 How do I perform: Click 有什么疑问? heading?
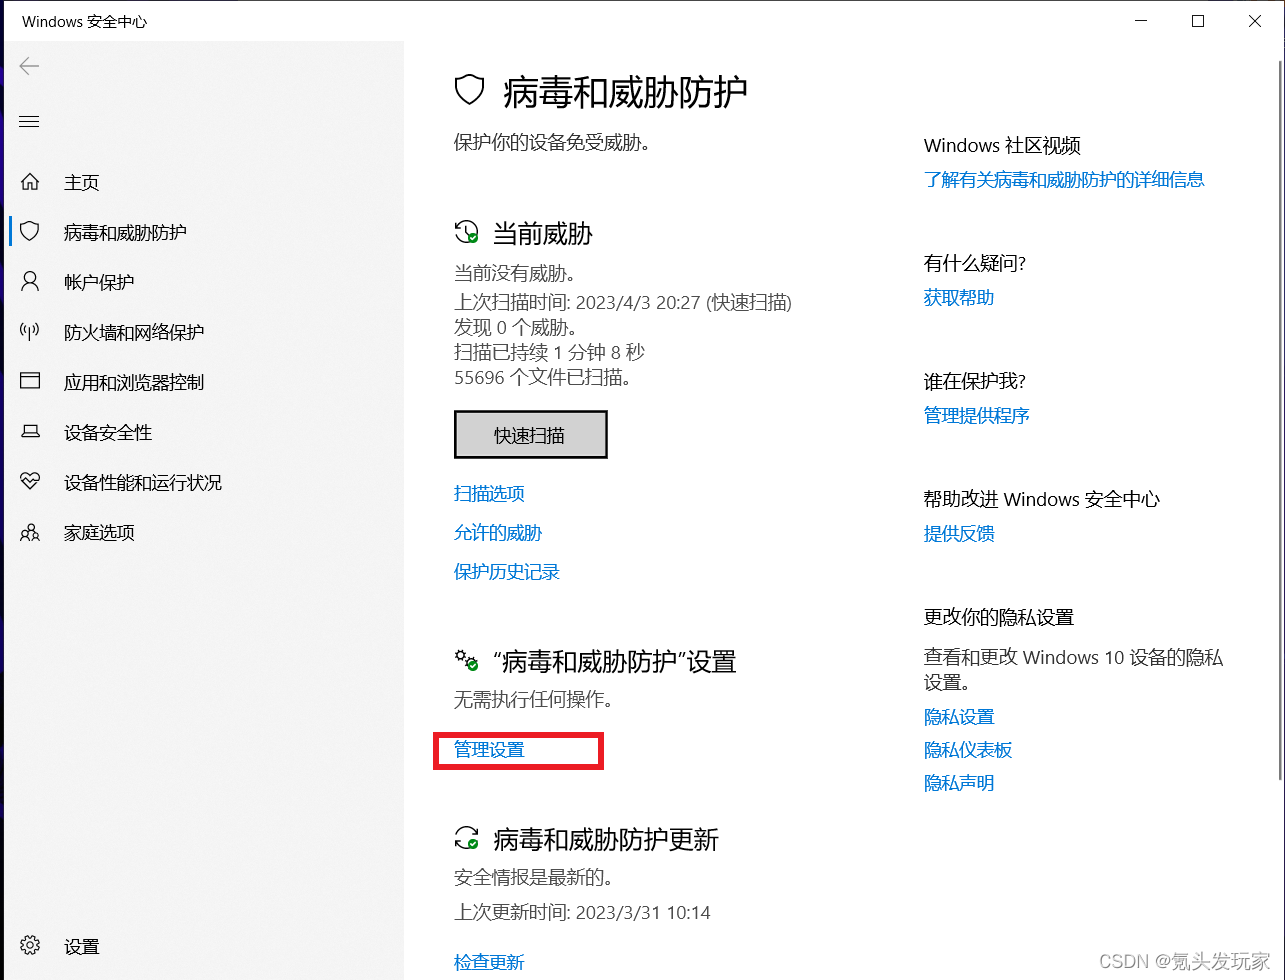[975, 264]
